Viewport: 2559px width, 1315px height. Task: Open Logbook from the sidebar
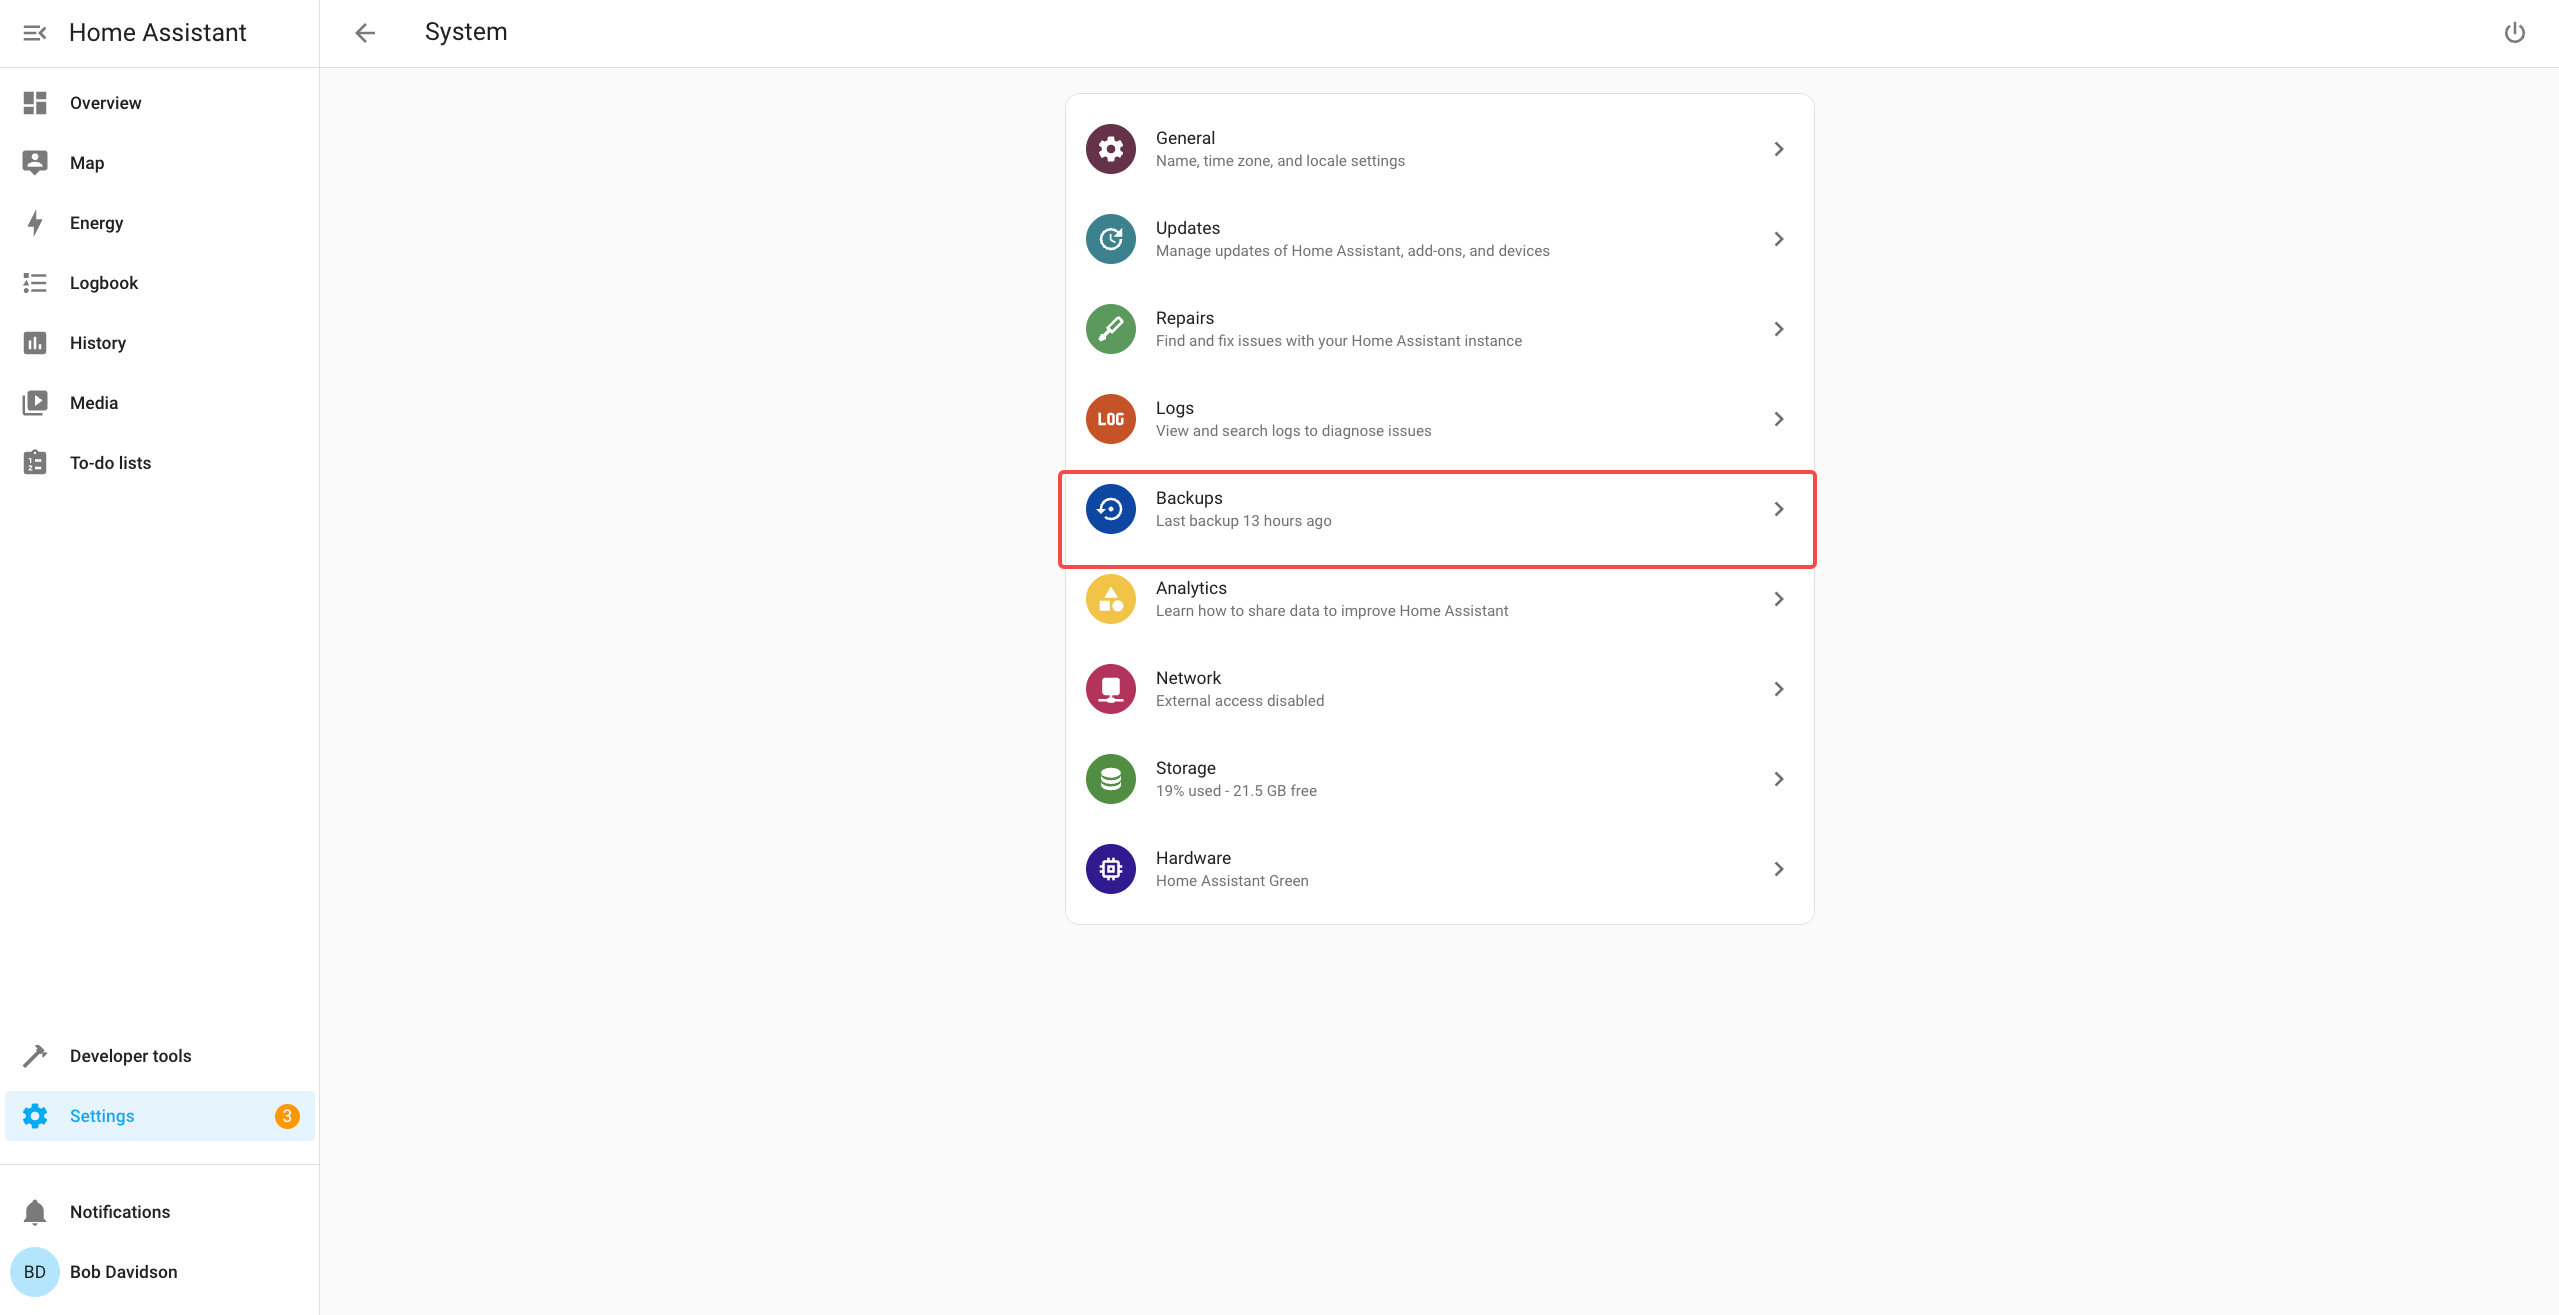160,283
